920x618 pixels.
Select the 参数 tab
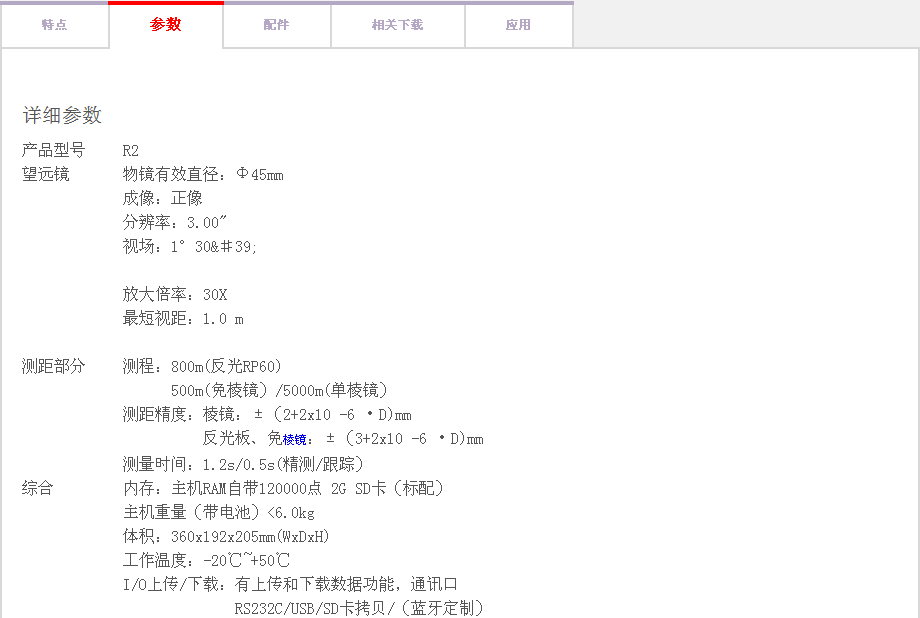[166, 25]
